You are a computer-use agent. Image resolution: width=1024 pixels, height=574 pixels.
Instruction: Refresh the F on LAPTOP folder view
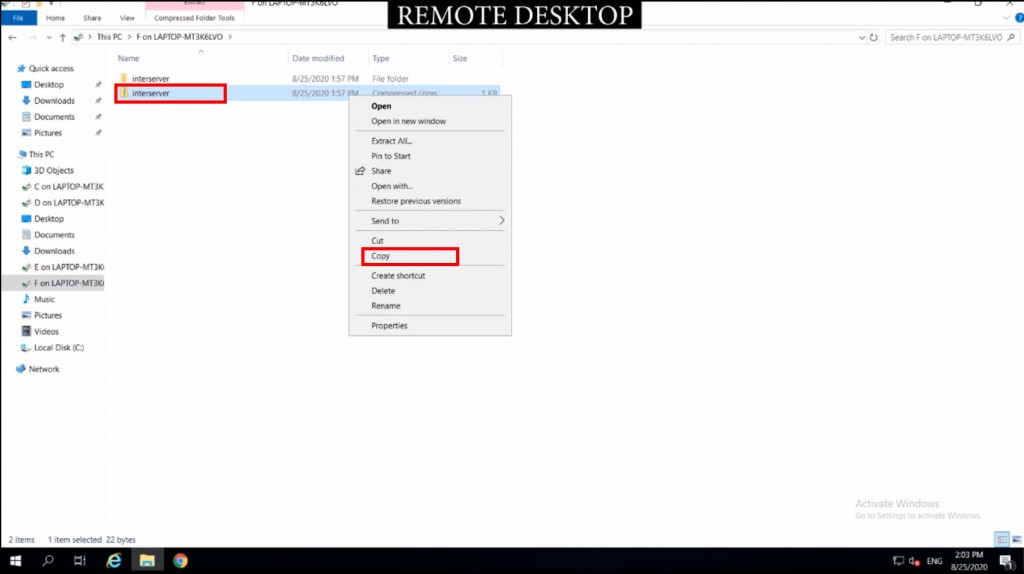click(873, 37)
